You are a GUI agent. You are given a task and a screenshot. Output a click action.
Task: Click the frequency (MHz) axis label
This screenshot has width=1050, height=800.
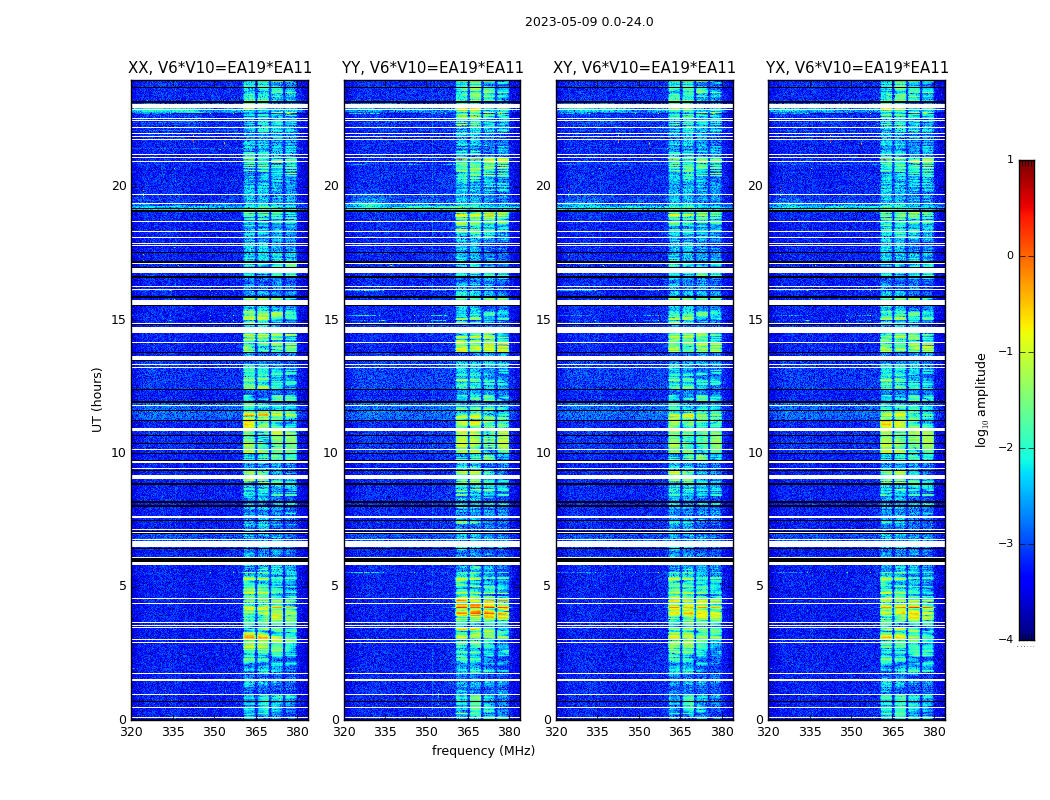pyautogui.click(x=483, y=750)
